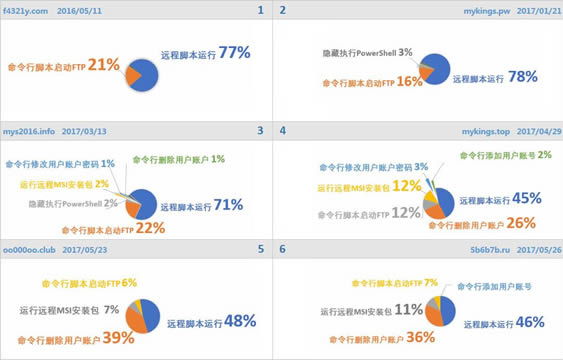This screenshot has width=563, height=360.
Task: Click the pie chart in panel 4
Action: click(439, 203)
